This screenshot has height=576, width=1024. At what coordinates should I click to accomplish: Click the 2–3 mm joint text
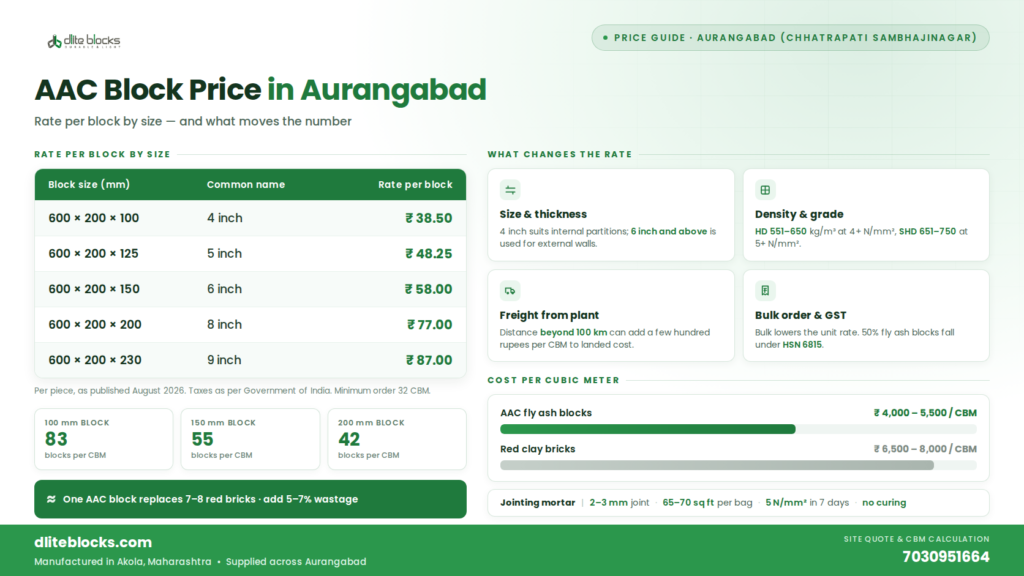pyautogui.click(x=619, y=502)
